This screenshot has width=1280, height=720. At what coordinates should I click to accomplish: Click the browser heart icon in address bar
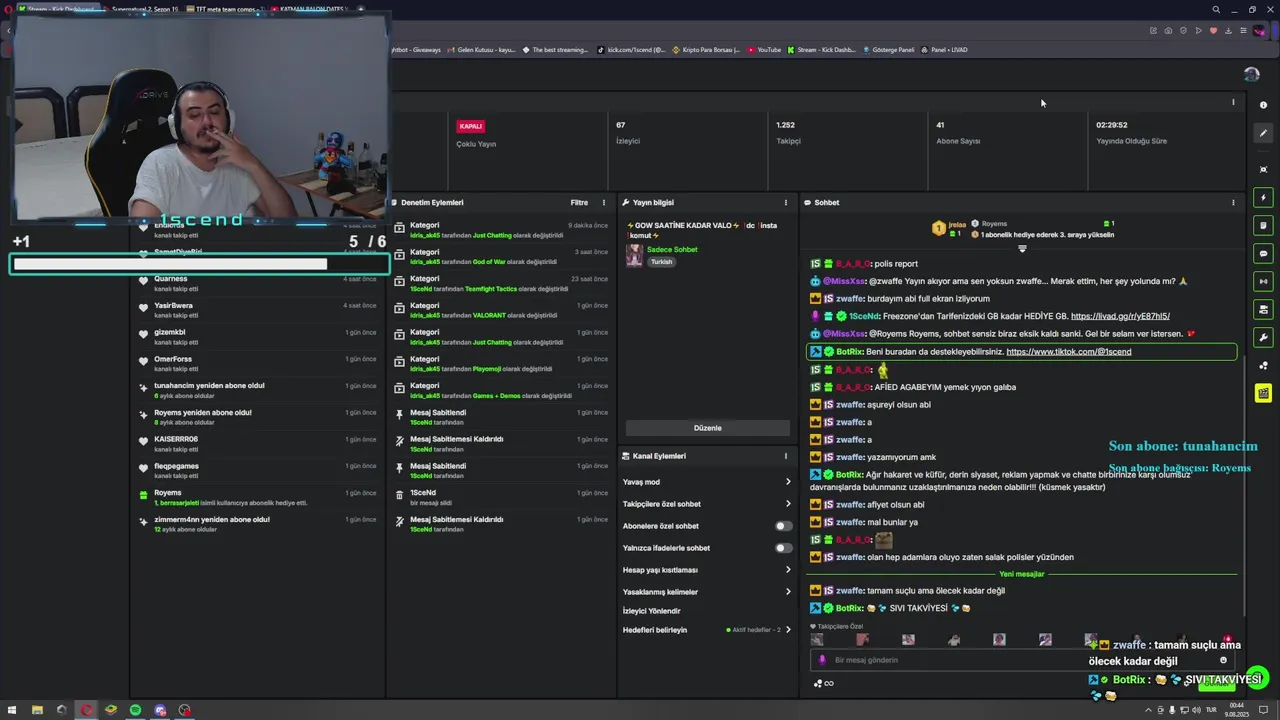tap(1214, 30)
